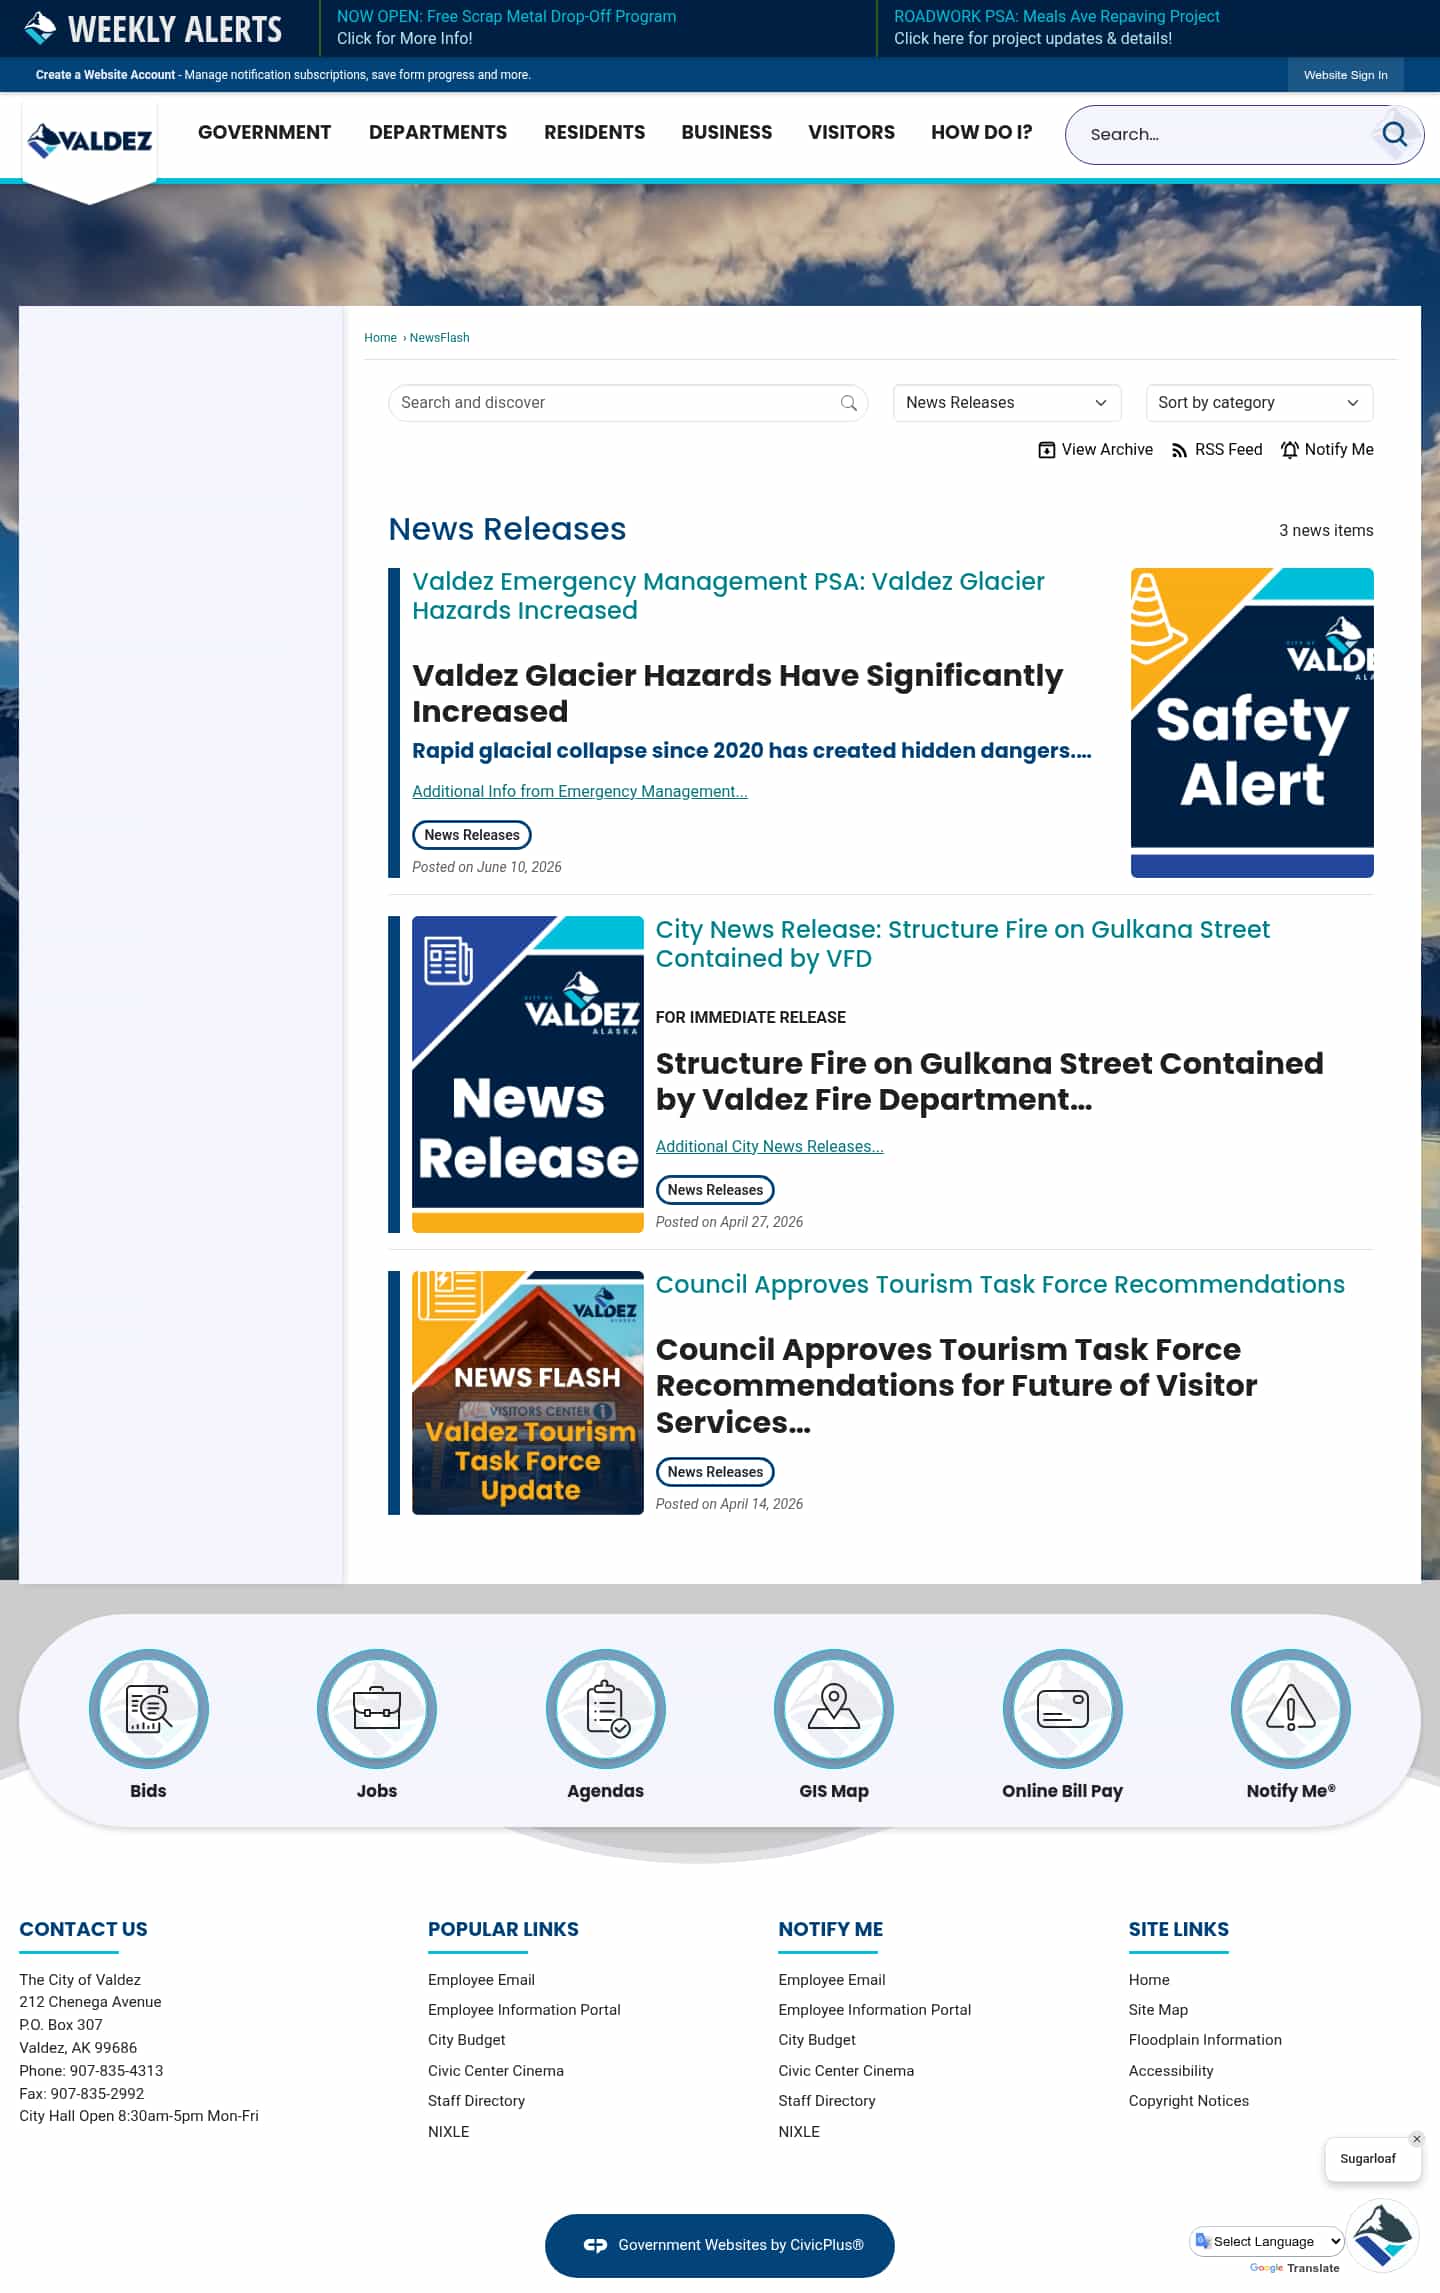
Task: Open Structure Fire on Gulkana Street article title
Action: [x=962, y=944]
